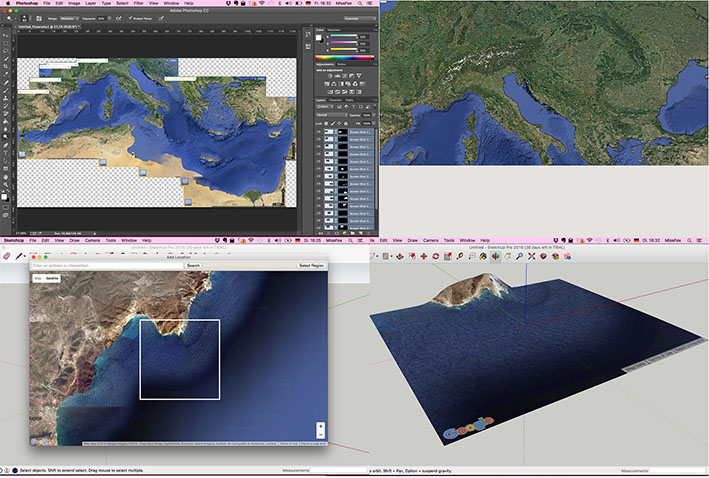709x478 pixels.
Task: Open Photoshop Image menu
Action: coord(74,3)
